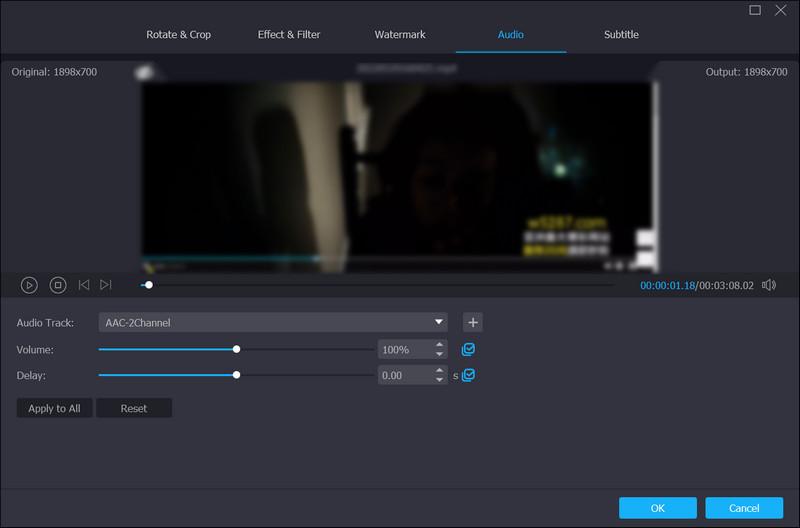
Task: Select the Subtitle tab
Action: (x=621, y=35)
